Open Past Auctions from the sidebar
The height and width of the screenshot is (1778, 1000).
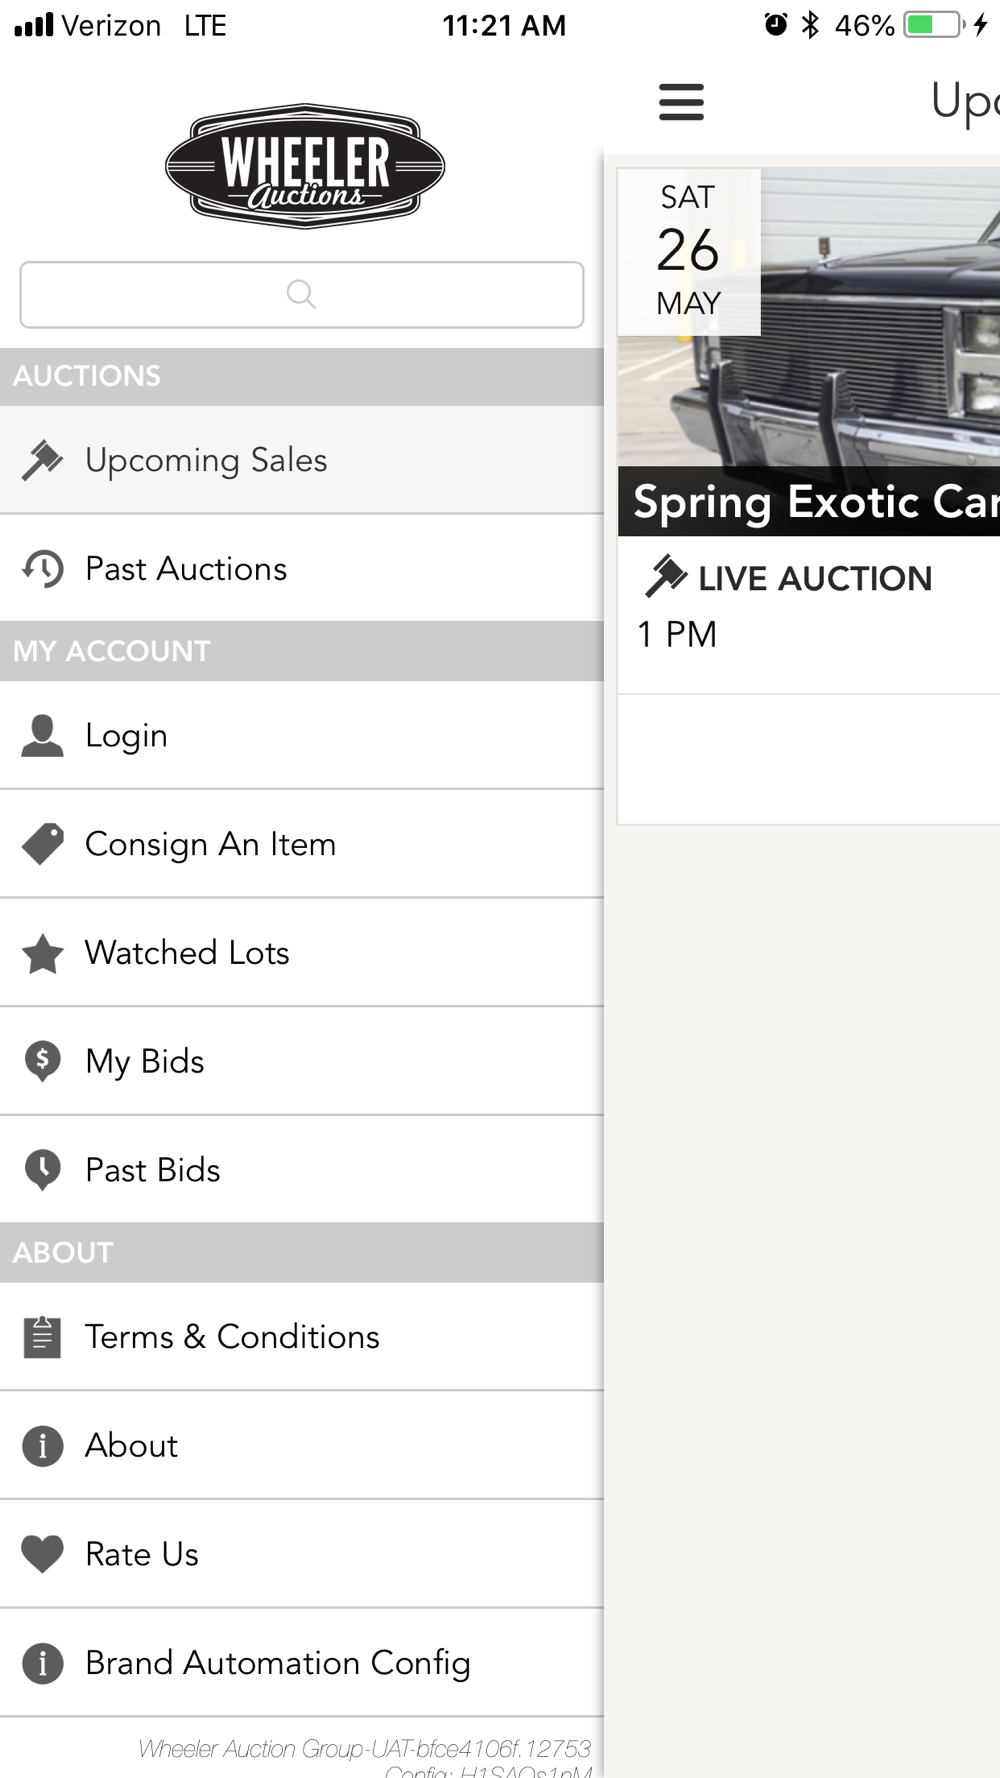302,569
